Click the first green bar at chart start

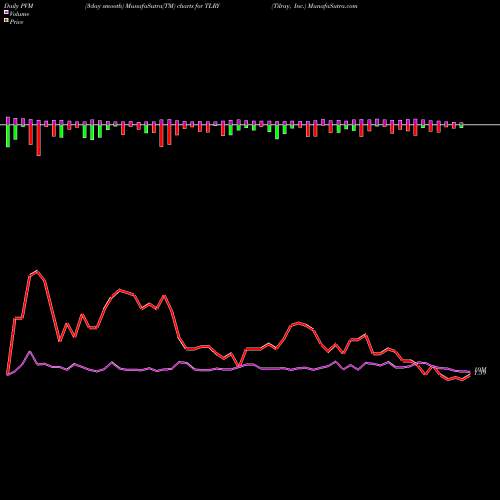tap(8, 136)
